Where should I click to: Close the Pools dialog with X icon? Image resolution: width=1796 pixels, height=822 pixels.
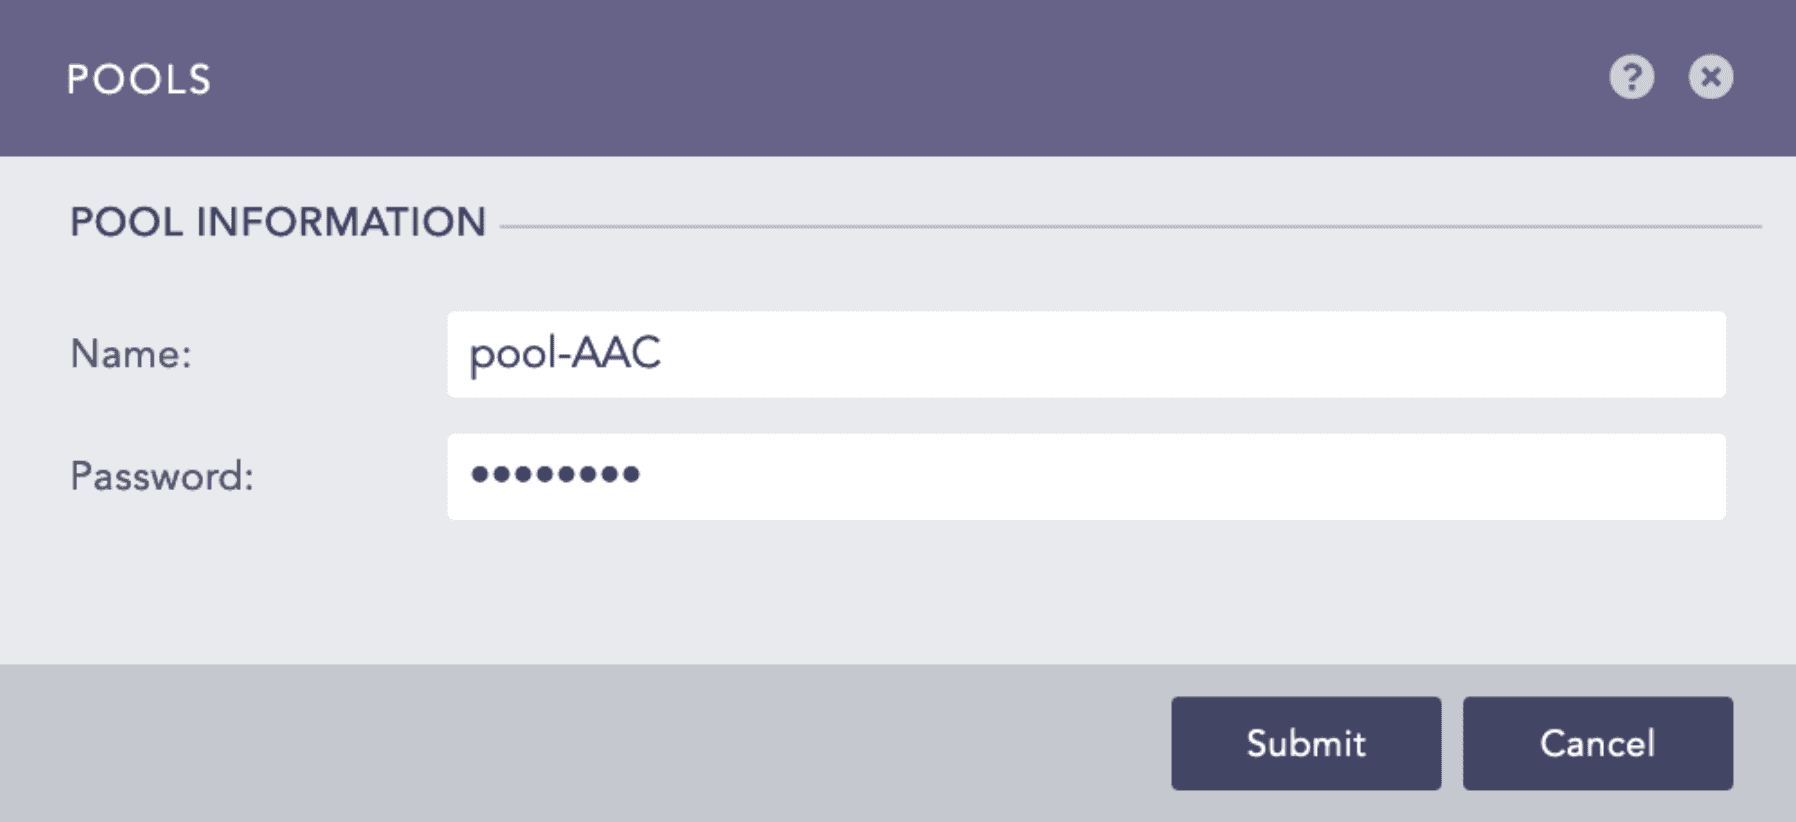pos(1710,77)
